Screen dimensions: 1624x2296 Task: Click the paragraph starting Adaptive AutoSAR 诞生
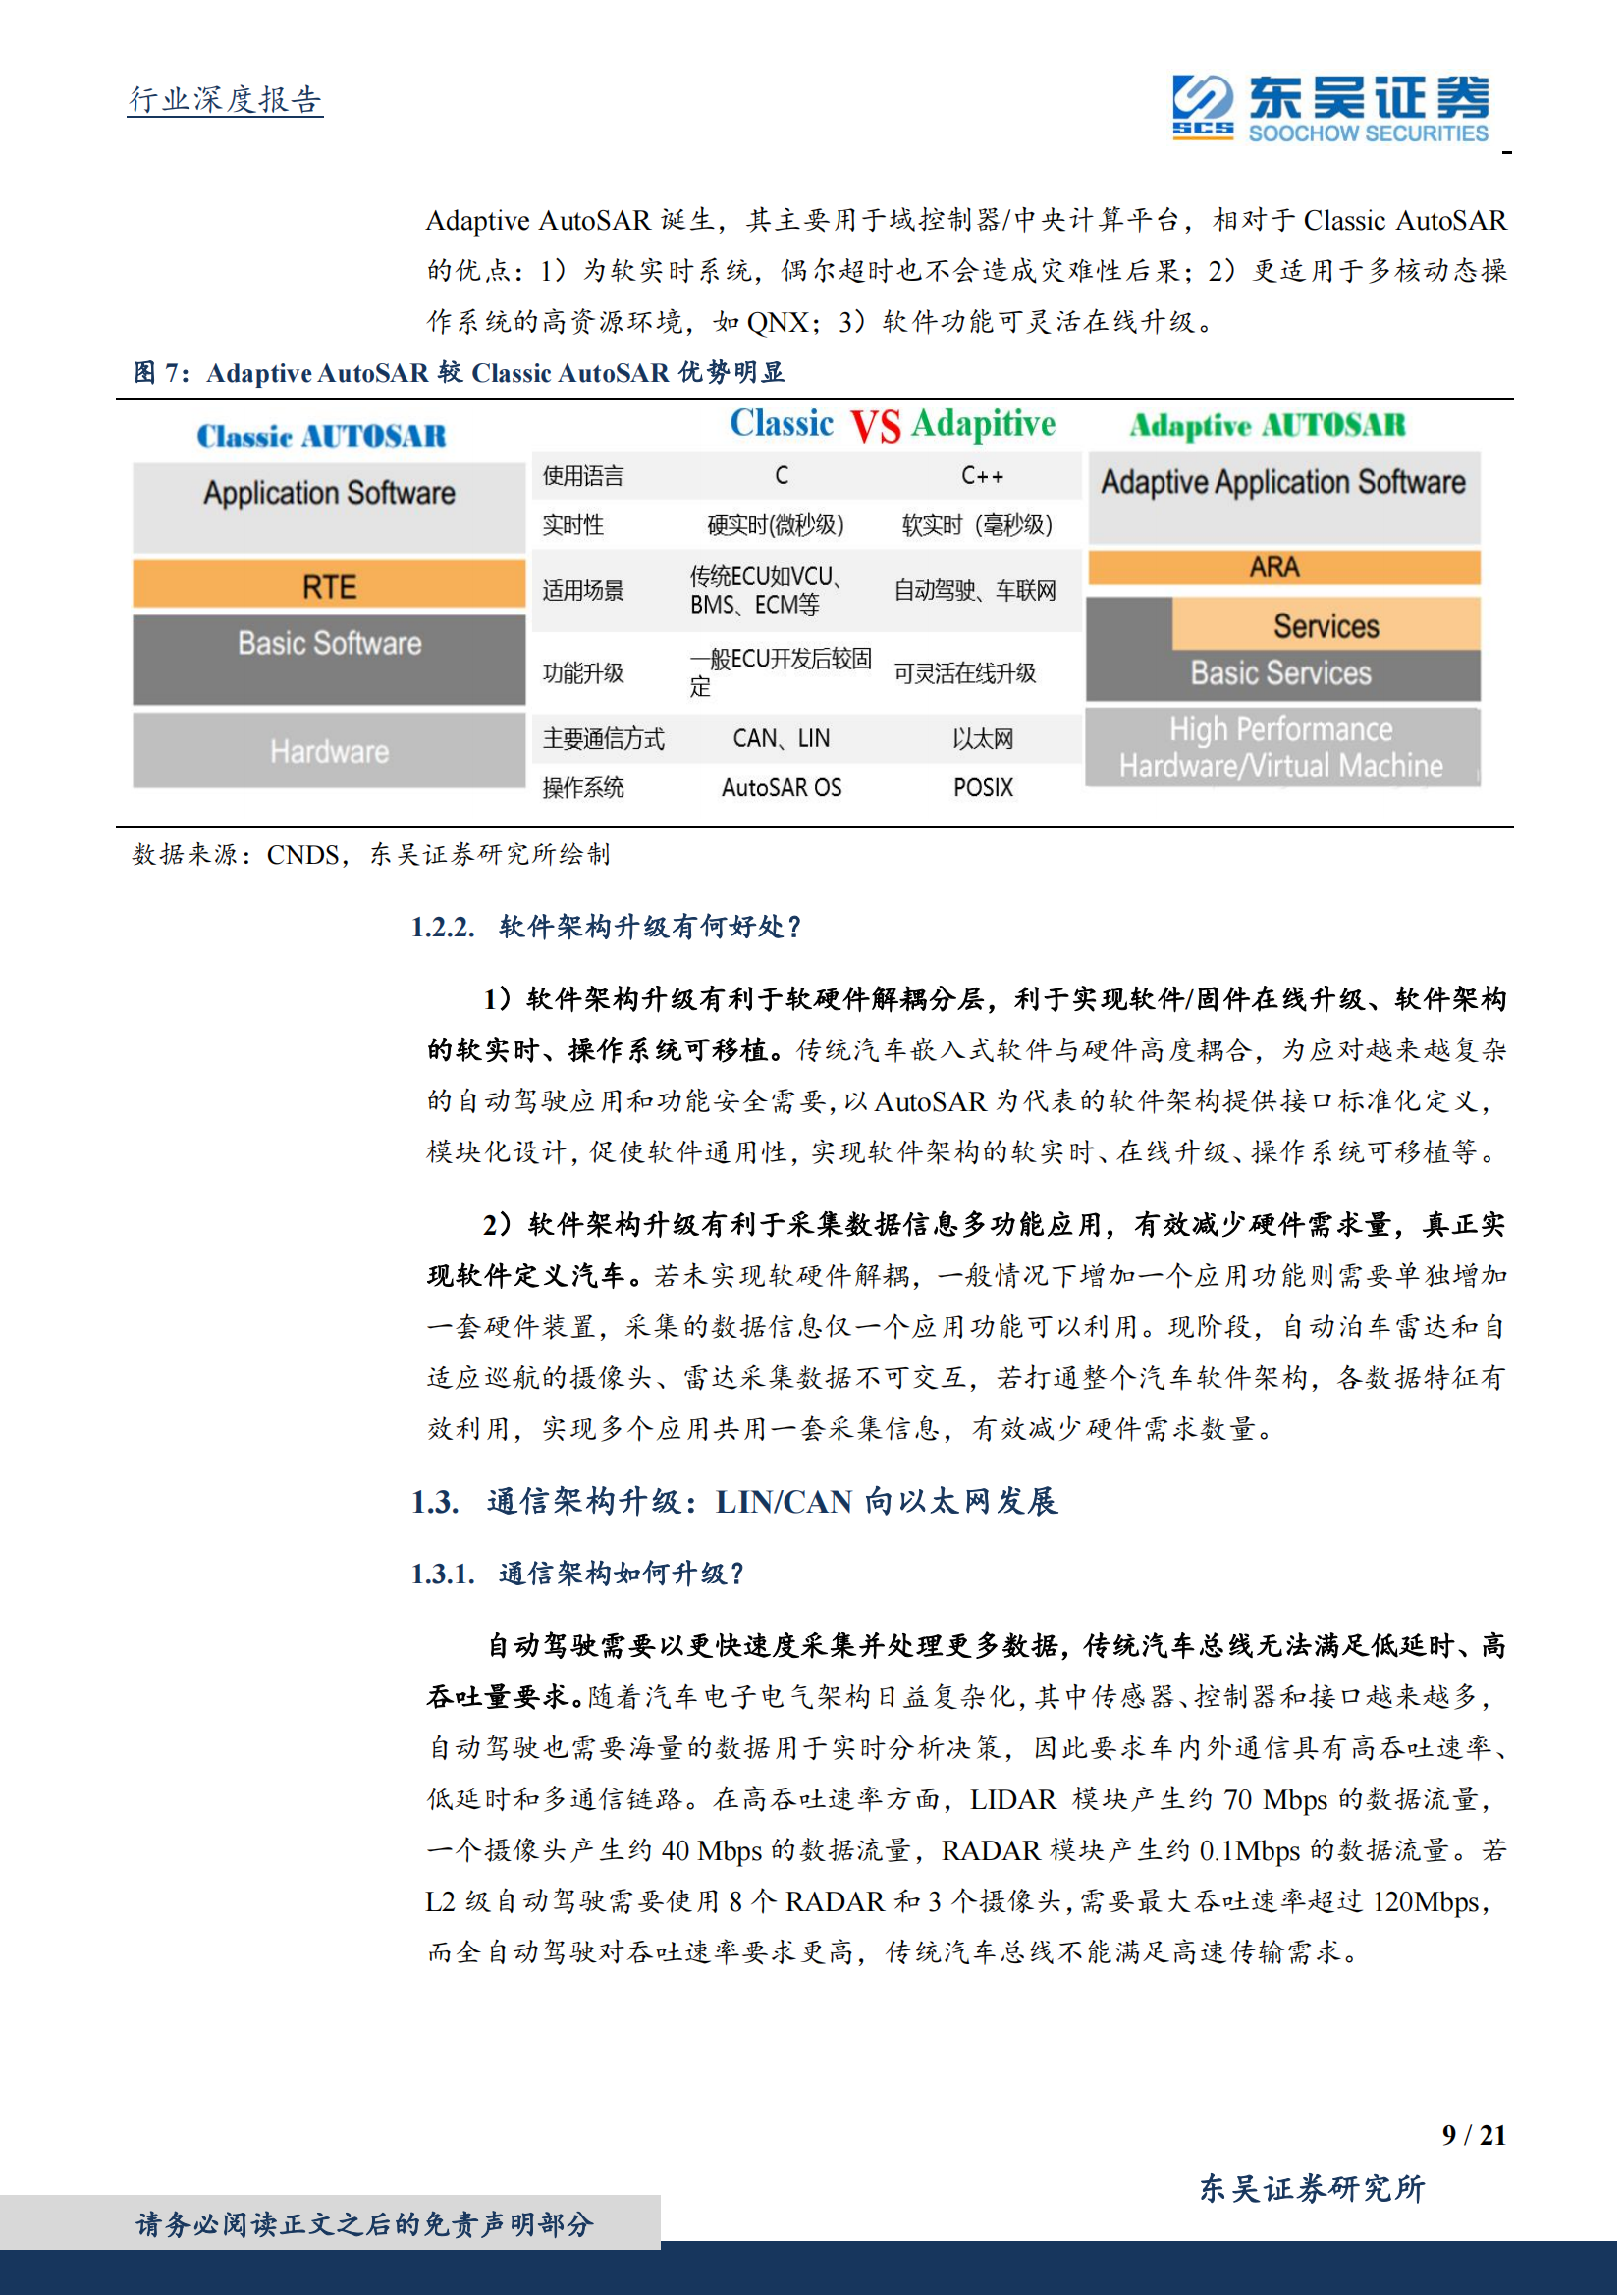(967, 271)
